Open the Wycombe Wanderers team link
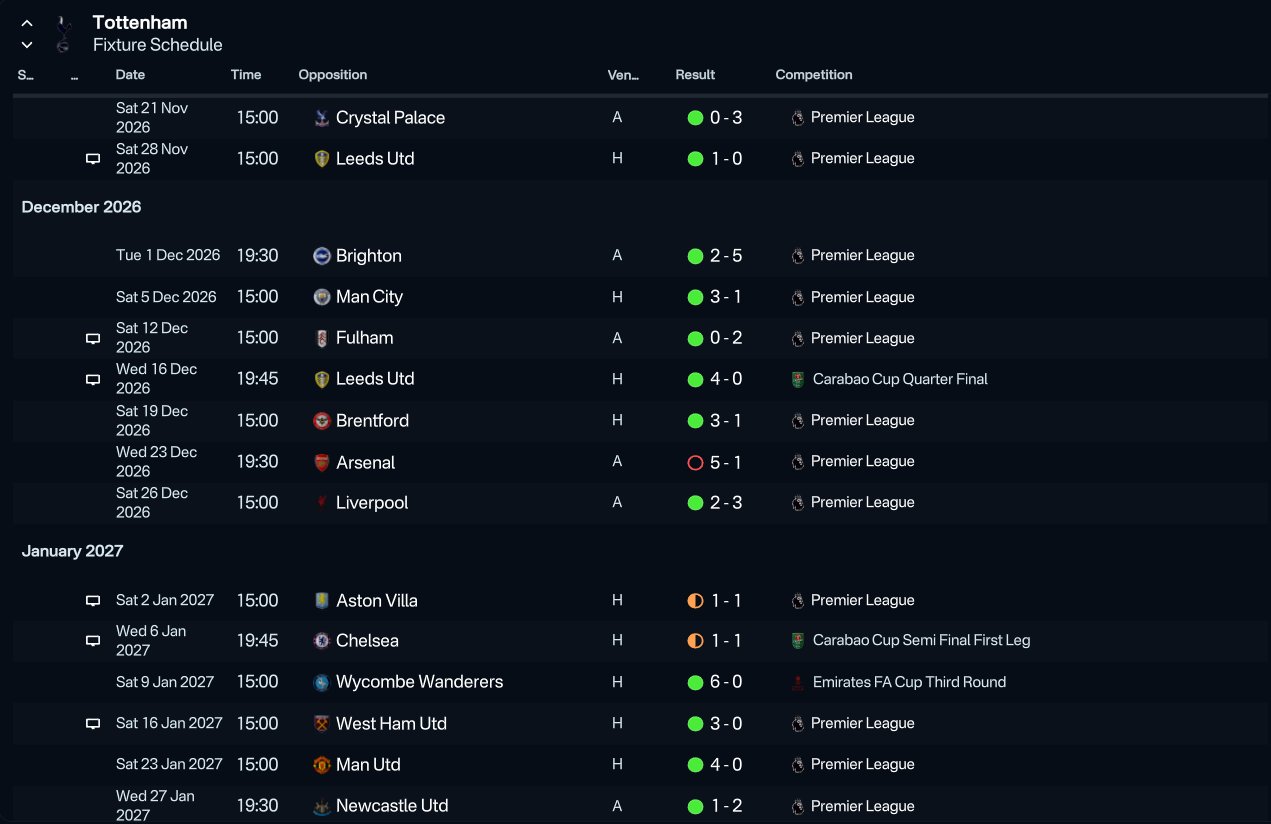The width and height of the screenshot is (1271, 824). coord(419,682)
